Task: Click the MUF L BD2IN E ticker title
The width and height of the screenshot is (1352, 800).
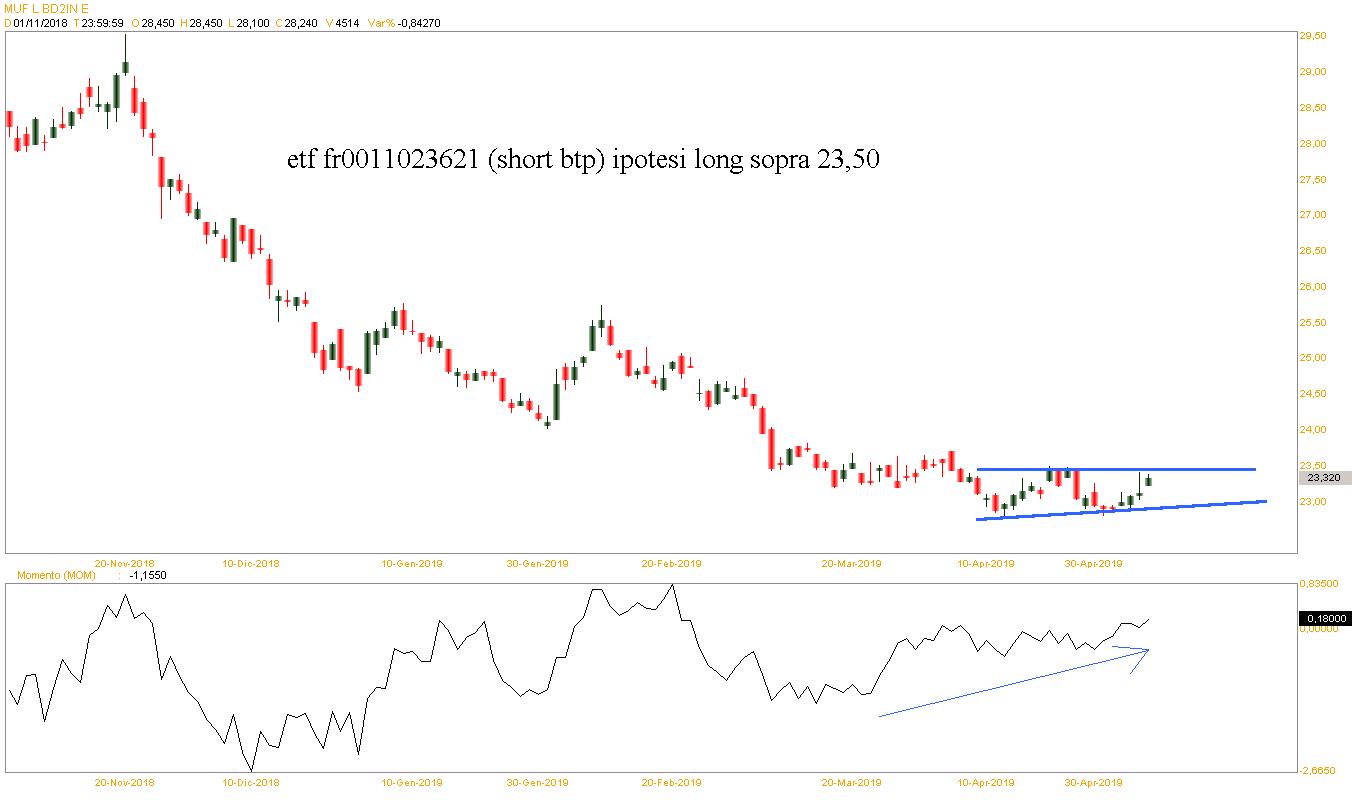Action: (x=45, y=8)
